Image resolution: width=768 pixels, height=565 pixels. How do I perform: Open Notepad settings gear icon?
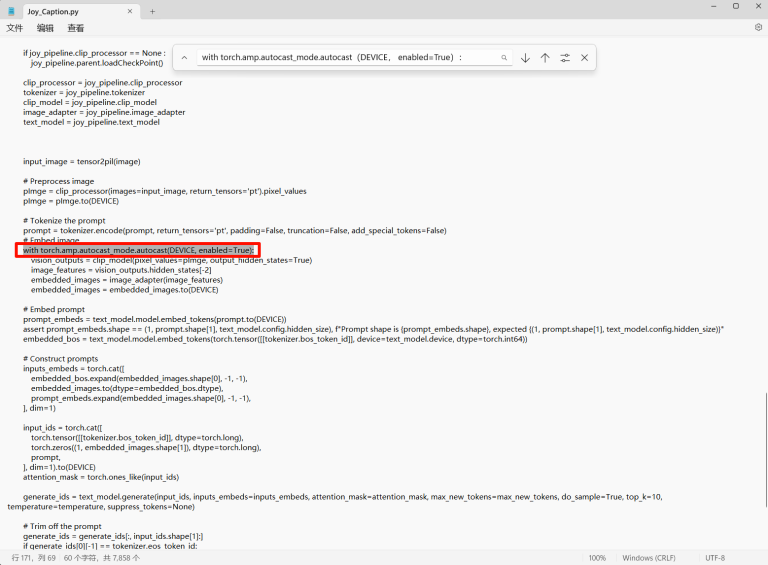click(x=757, y=28)
